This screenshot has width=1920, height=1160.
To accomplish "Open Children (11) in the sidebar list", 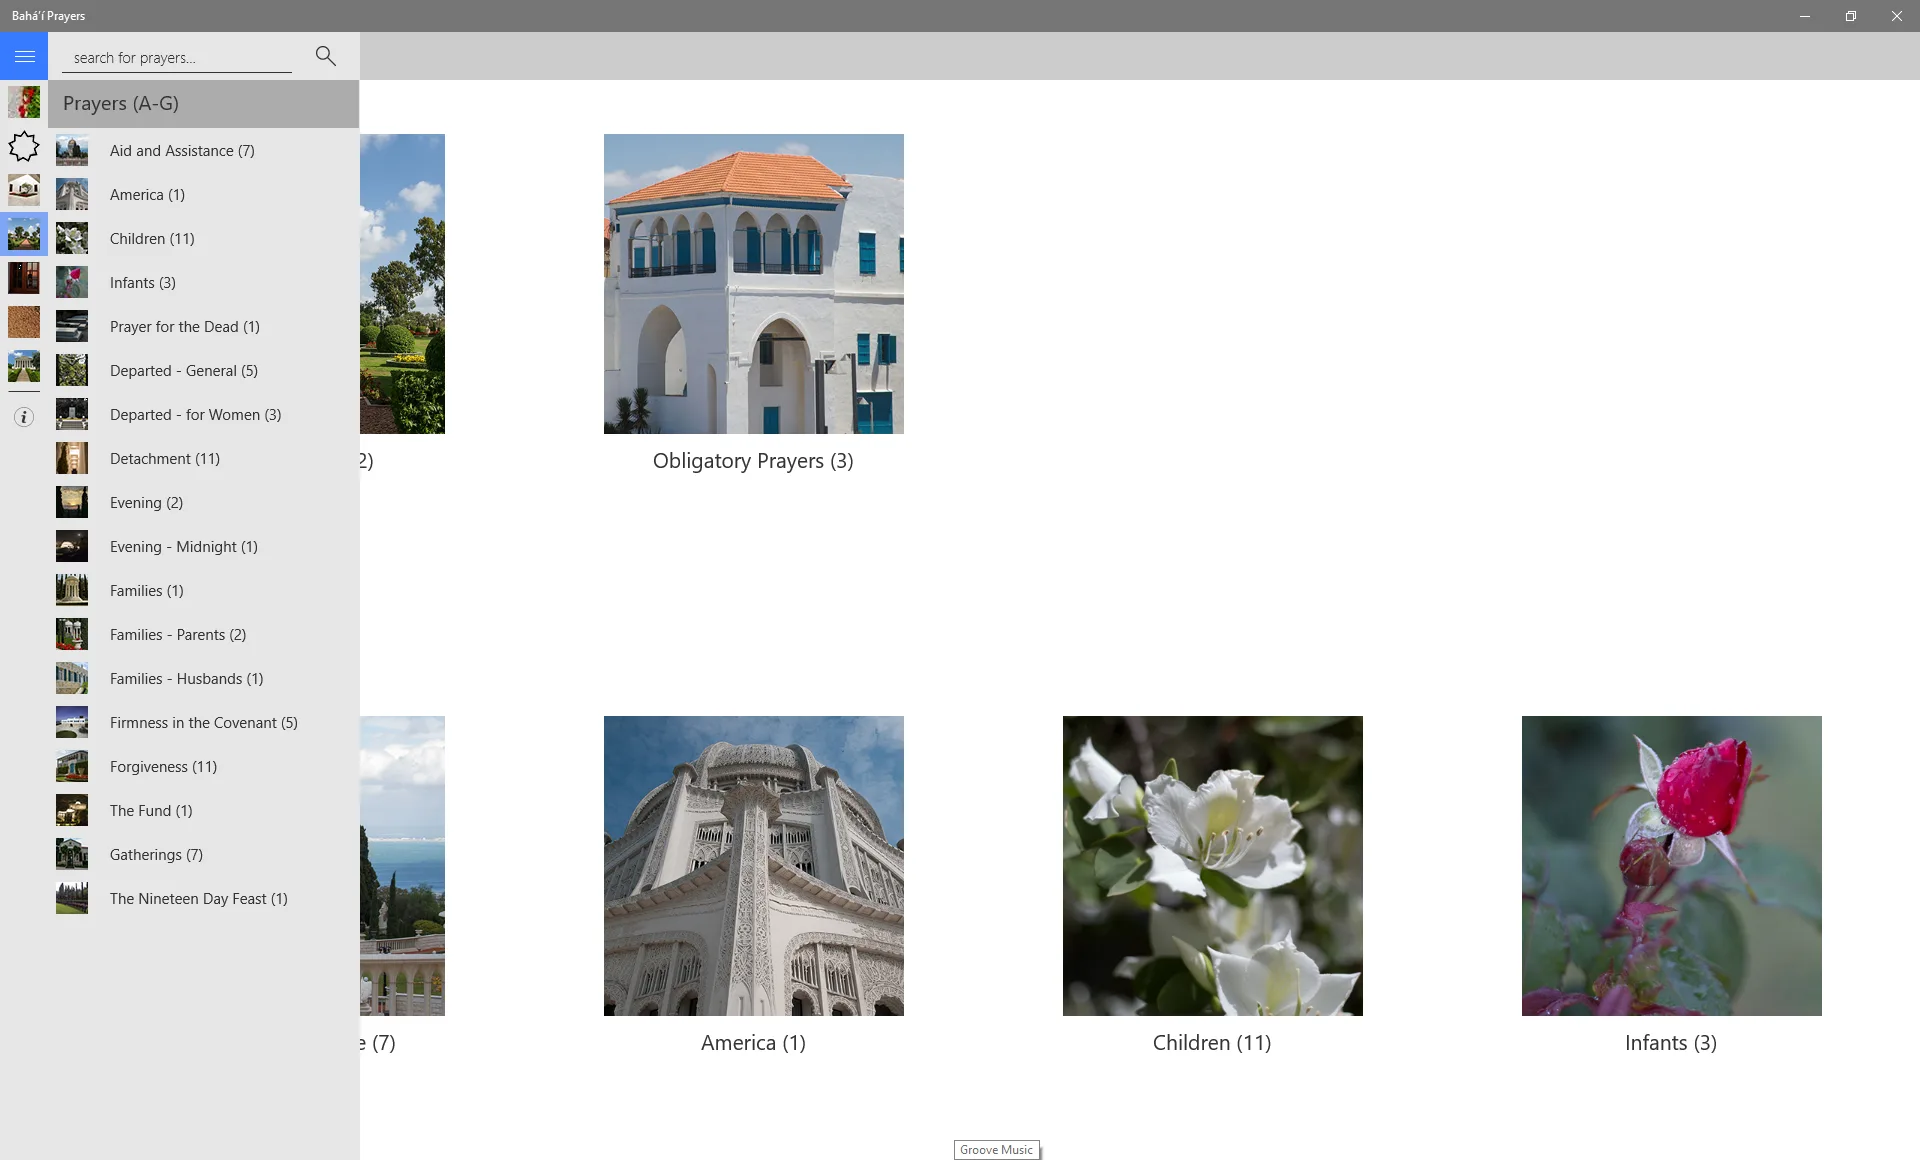I will [x=204, y=238].
